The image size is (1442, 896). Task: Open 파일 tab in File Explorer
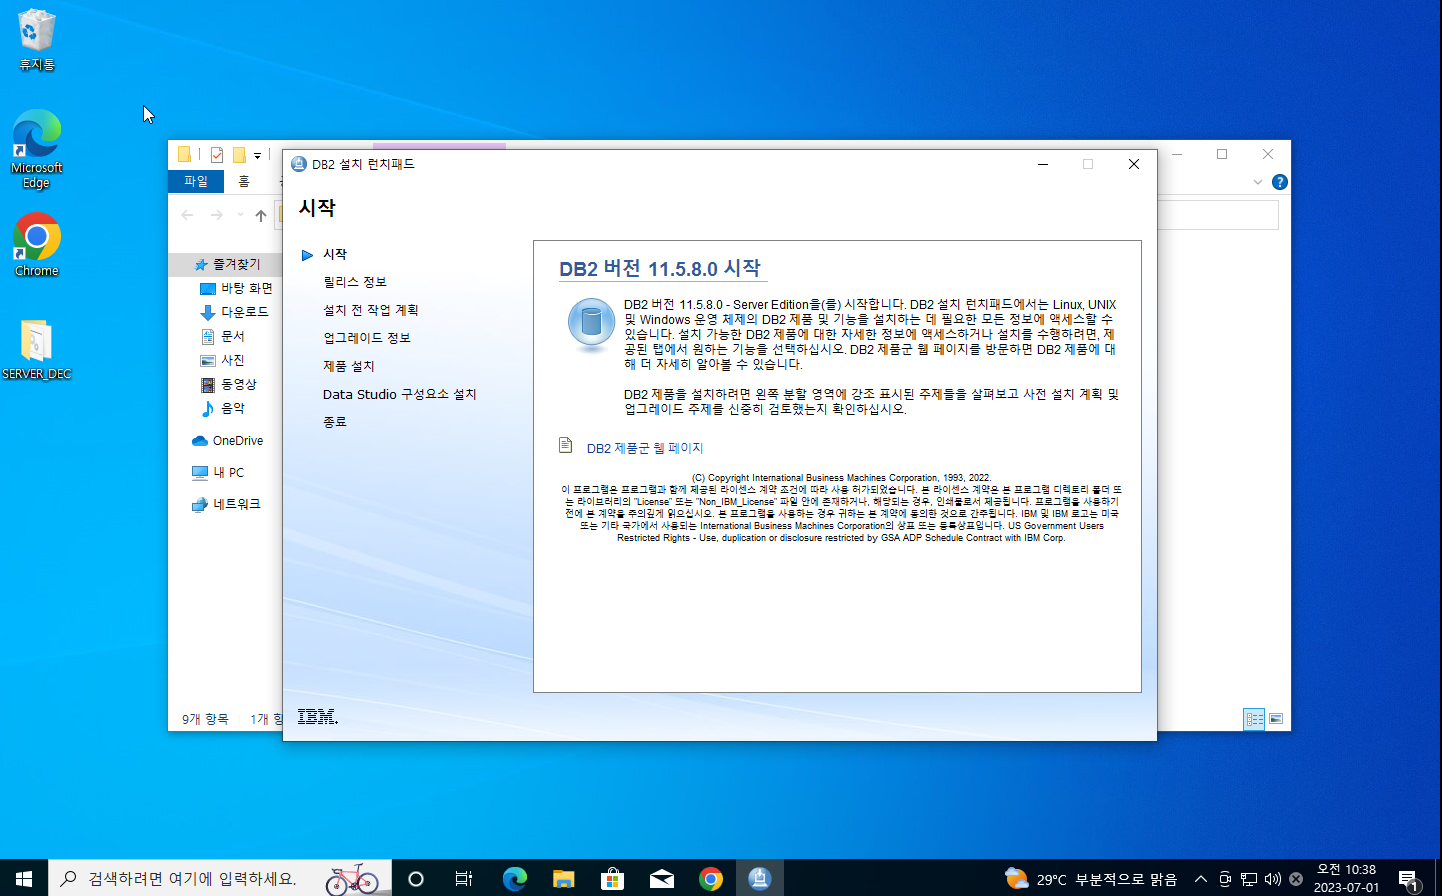click(x=196, y=181)
